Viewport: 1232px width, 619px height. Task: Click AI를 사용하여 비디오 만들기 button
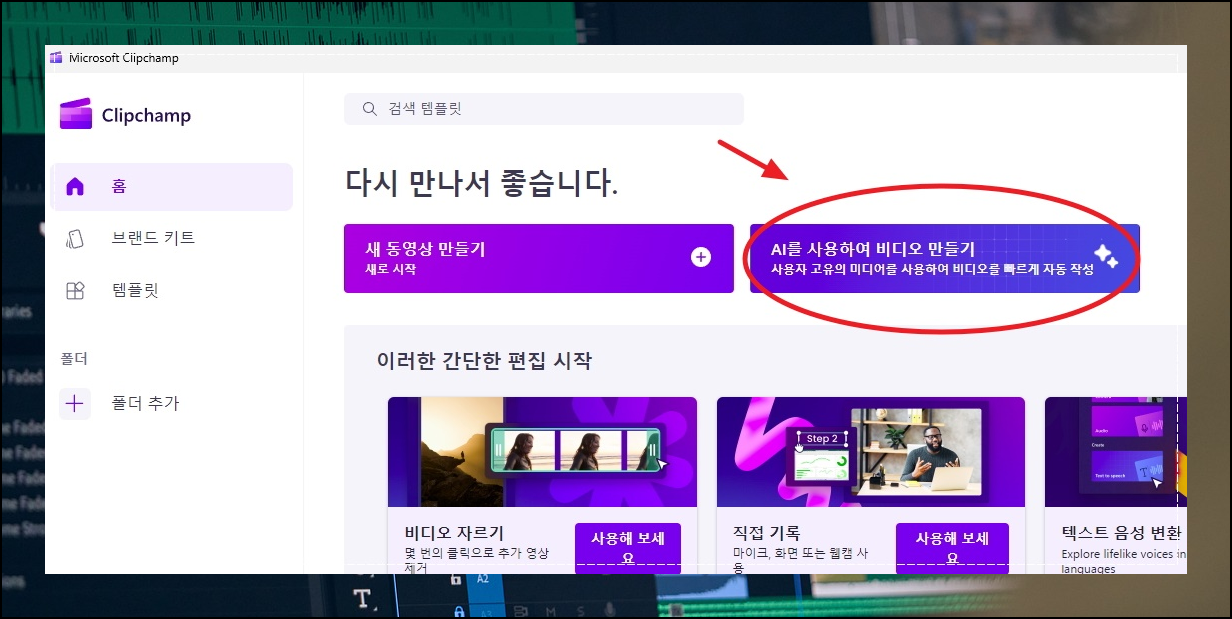tap(945, 258)
